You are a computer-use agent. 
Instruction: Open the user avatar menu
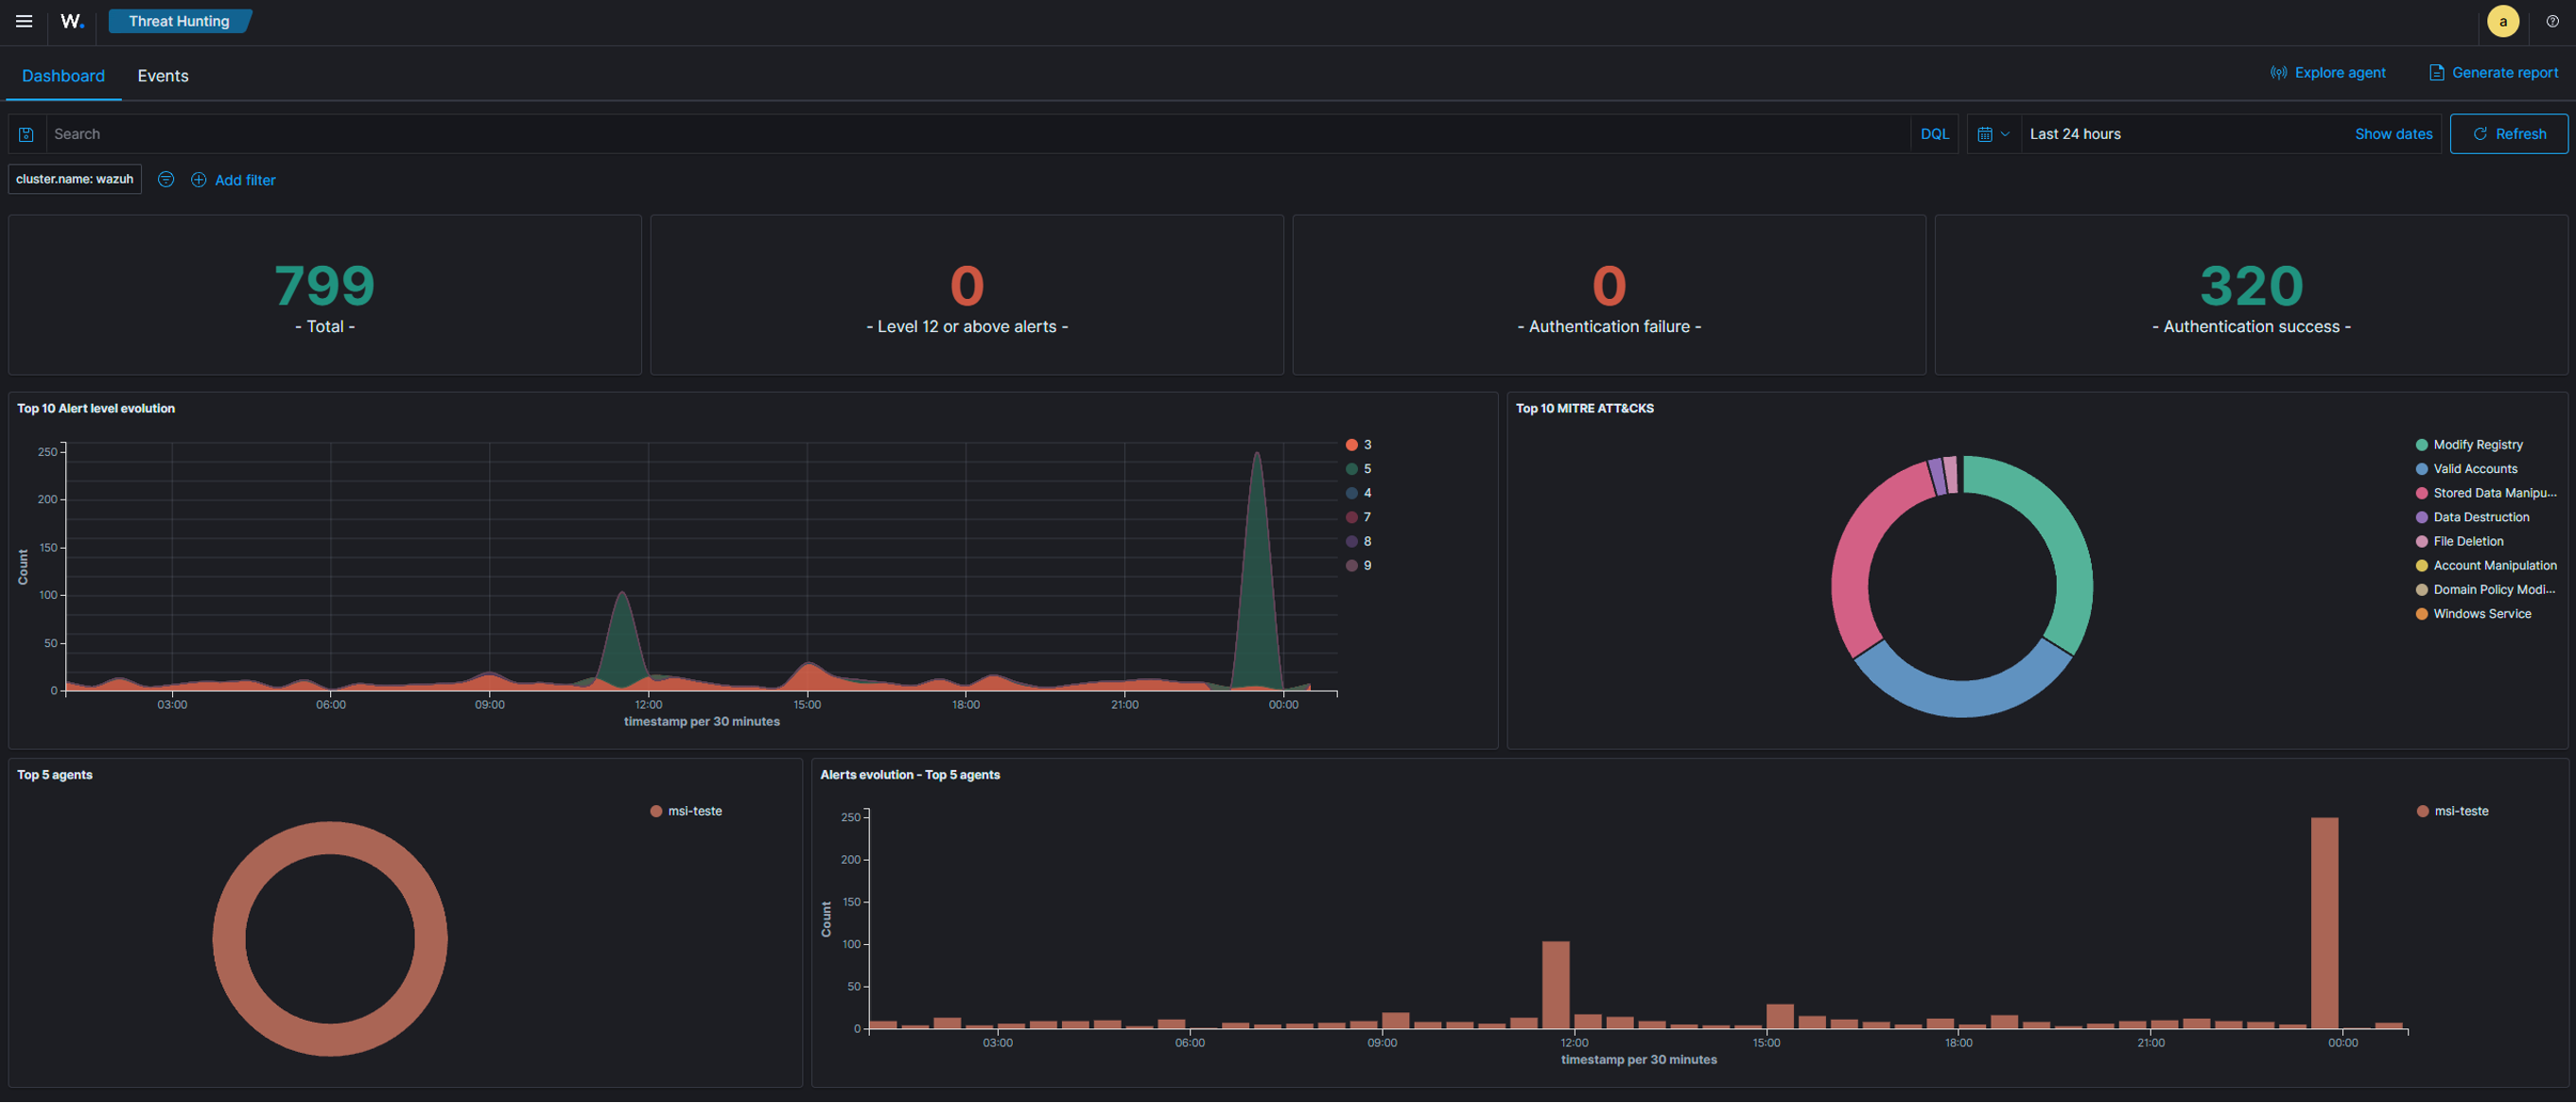[x=2503, y=21]
